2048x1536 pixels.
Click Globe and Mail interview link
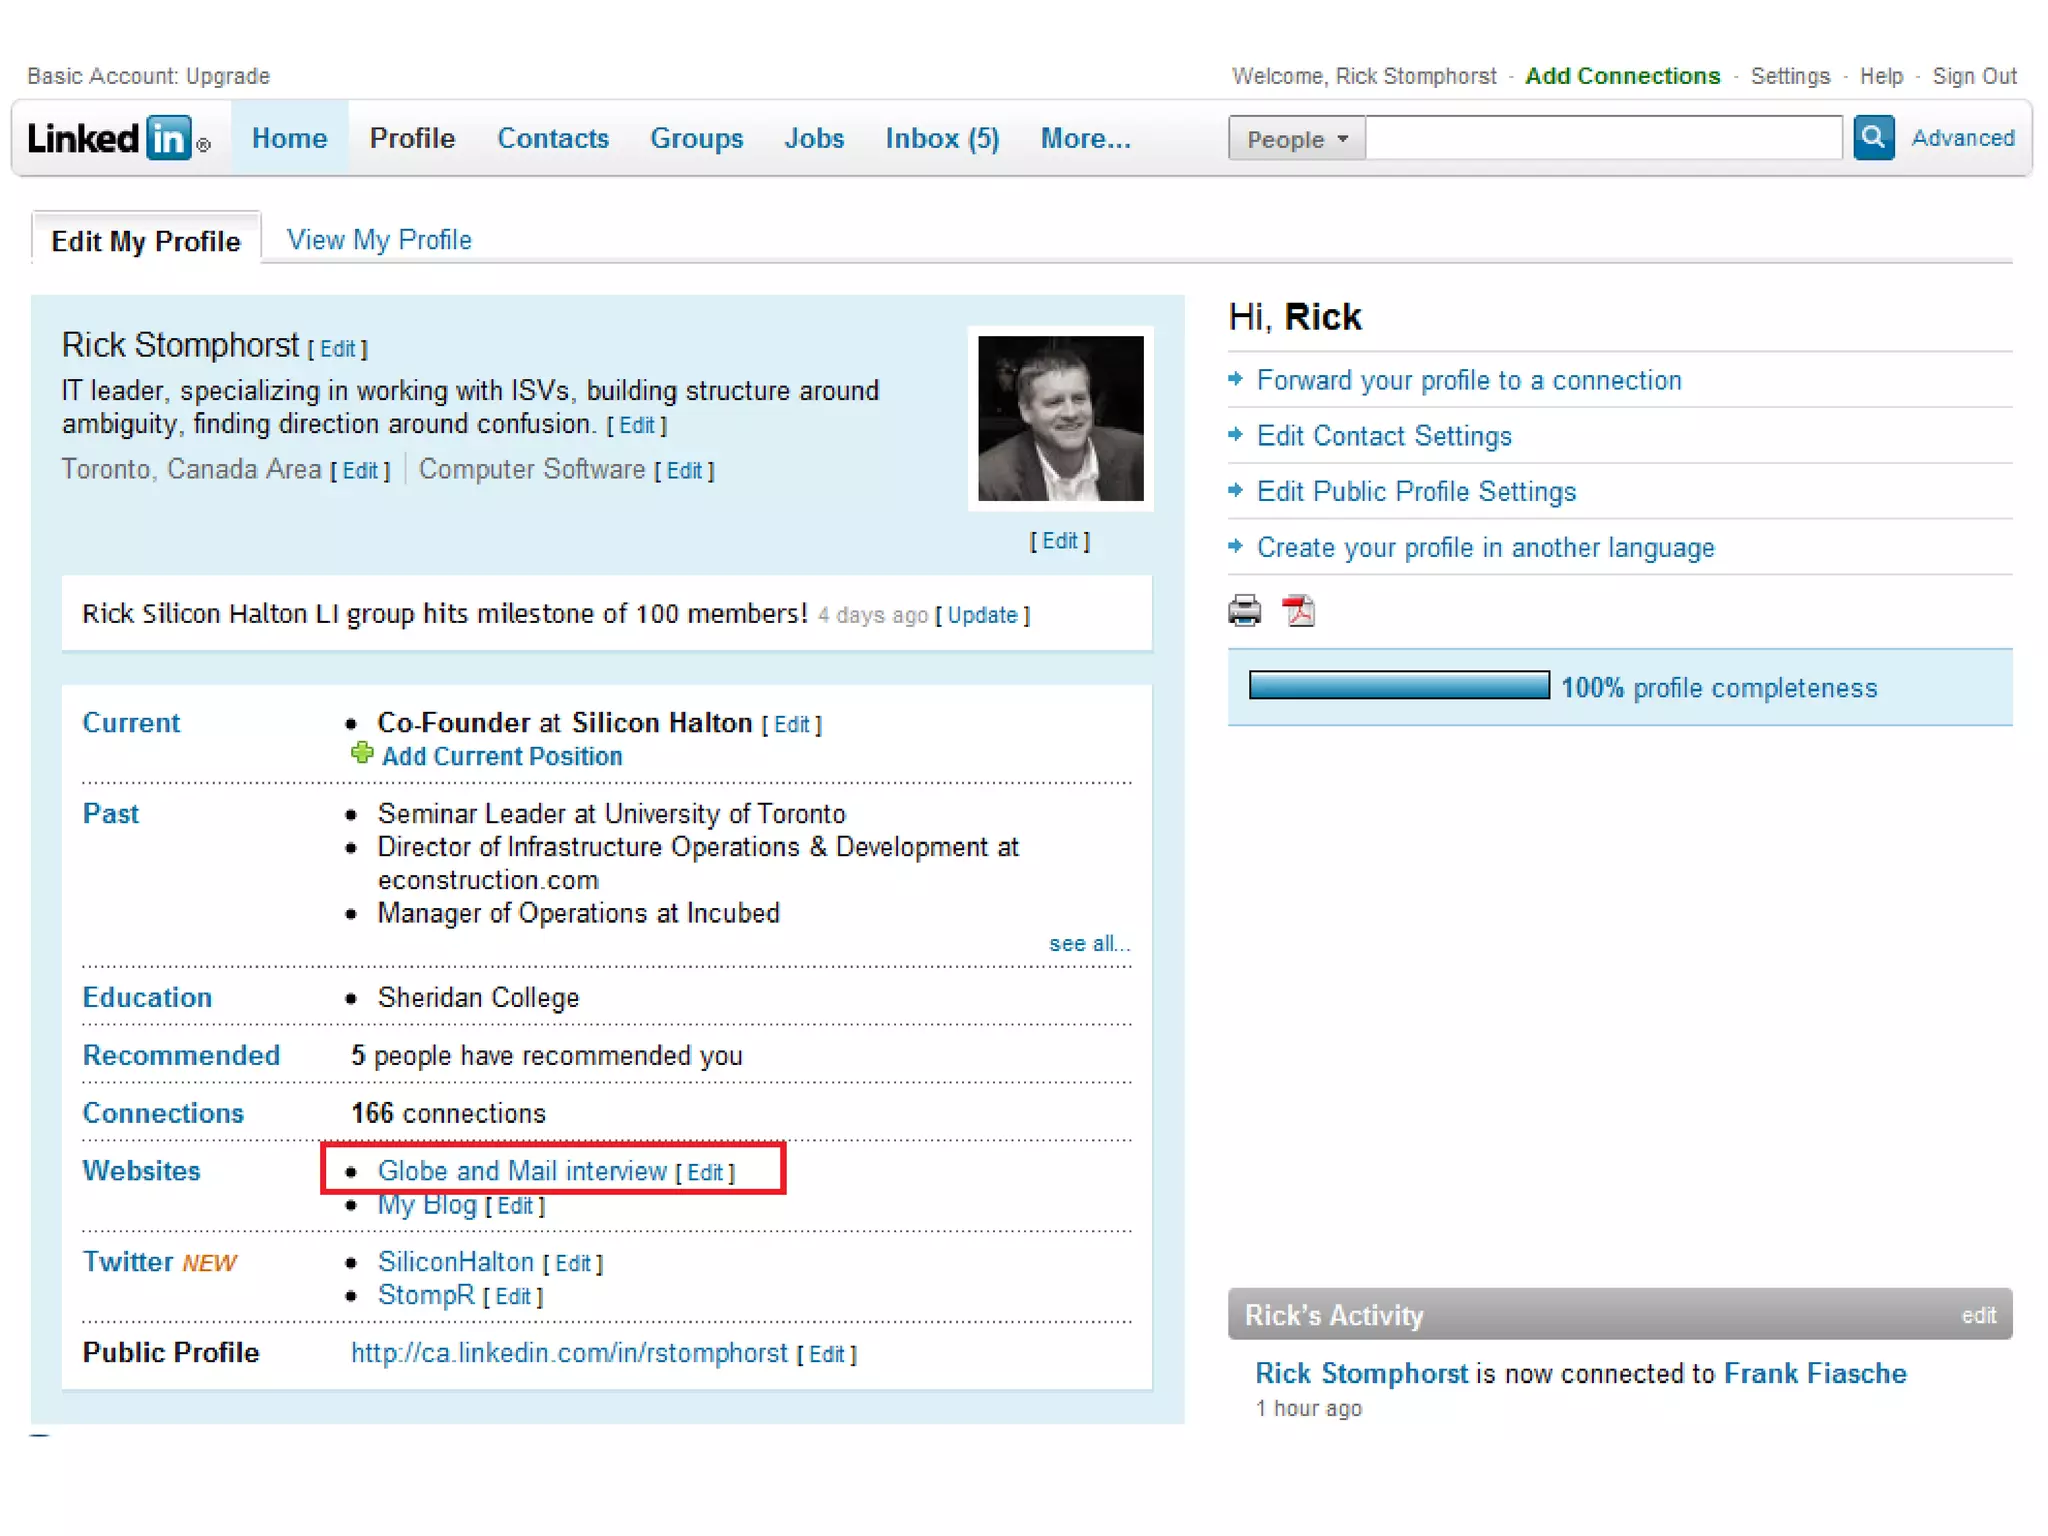[x=521, y=1170]
